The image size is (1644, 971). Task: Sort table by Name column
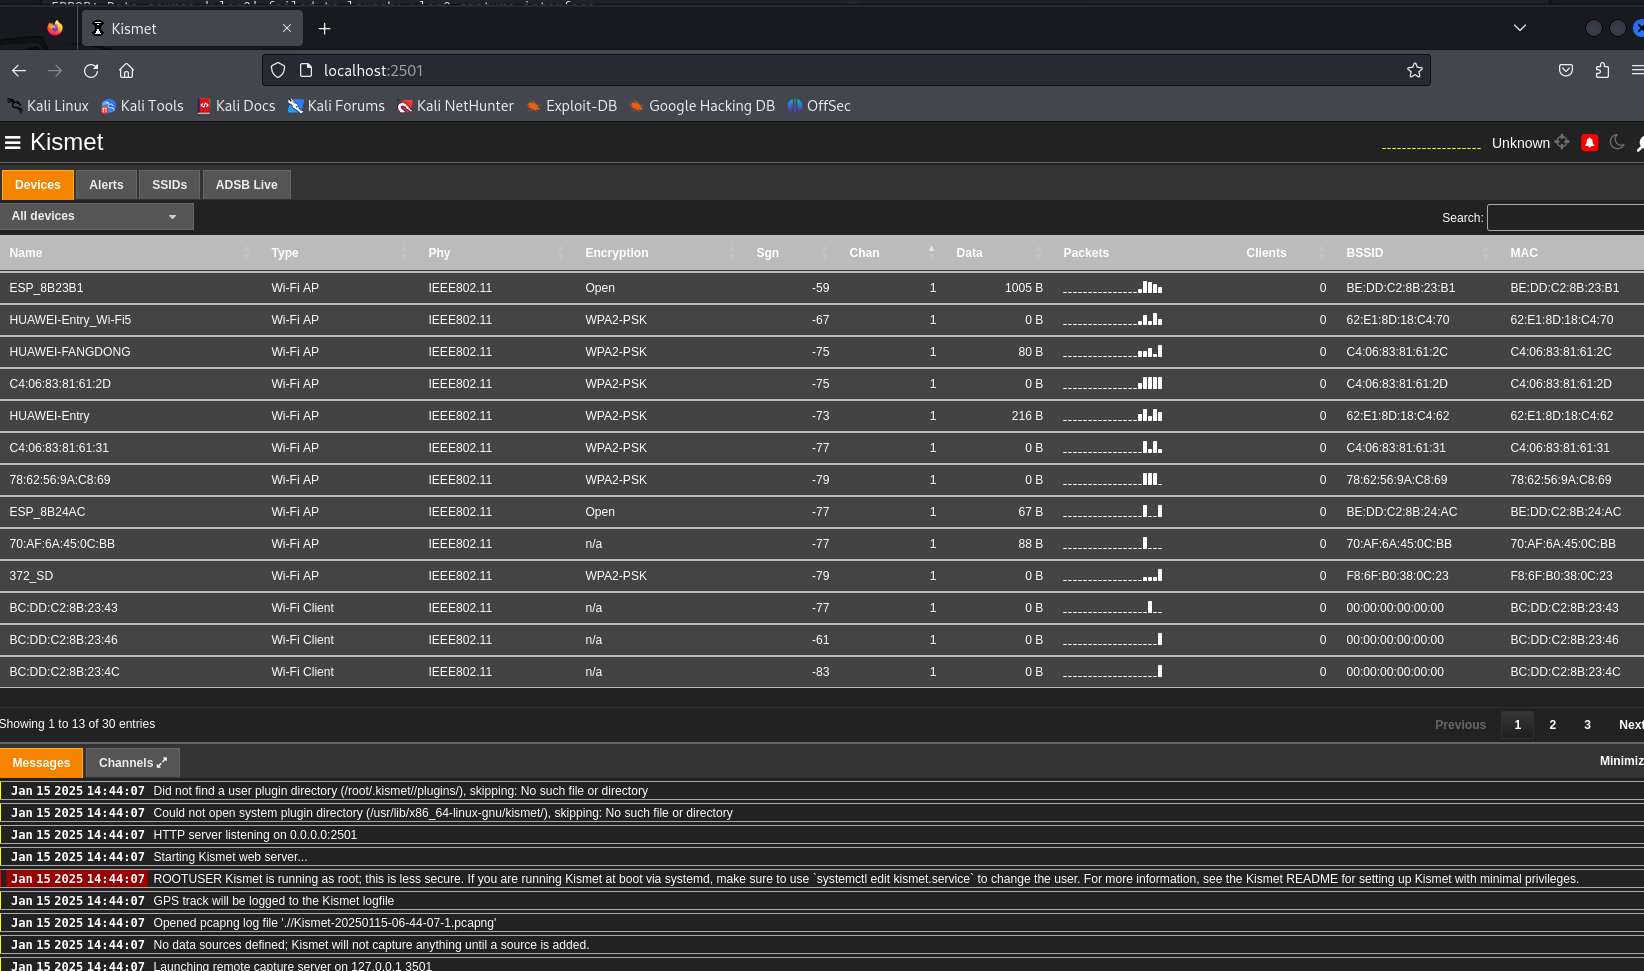(x=130, y=253)
